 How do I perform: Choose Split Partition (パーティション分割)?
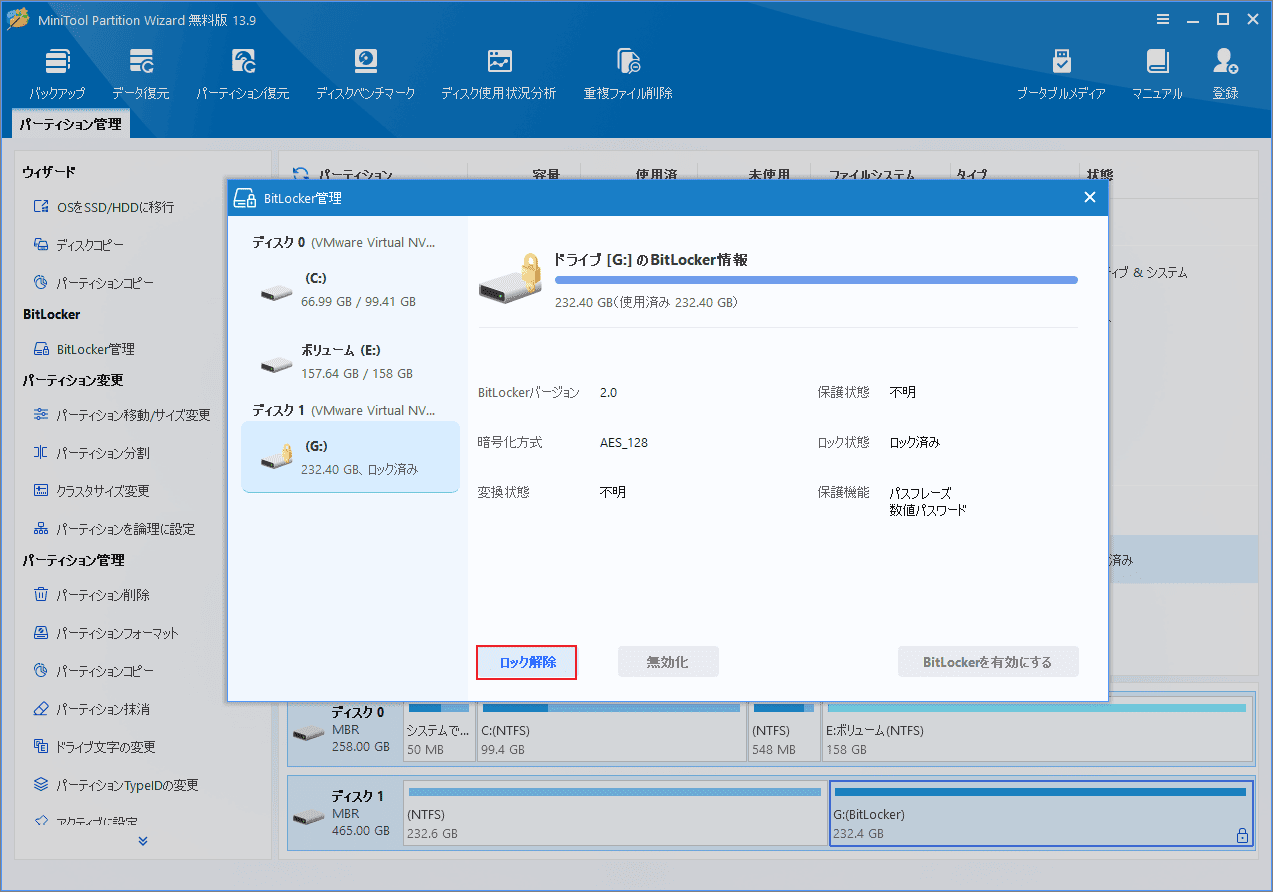91,453
